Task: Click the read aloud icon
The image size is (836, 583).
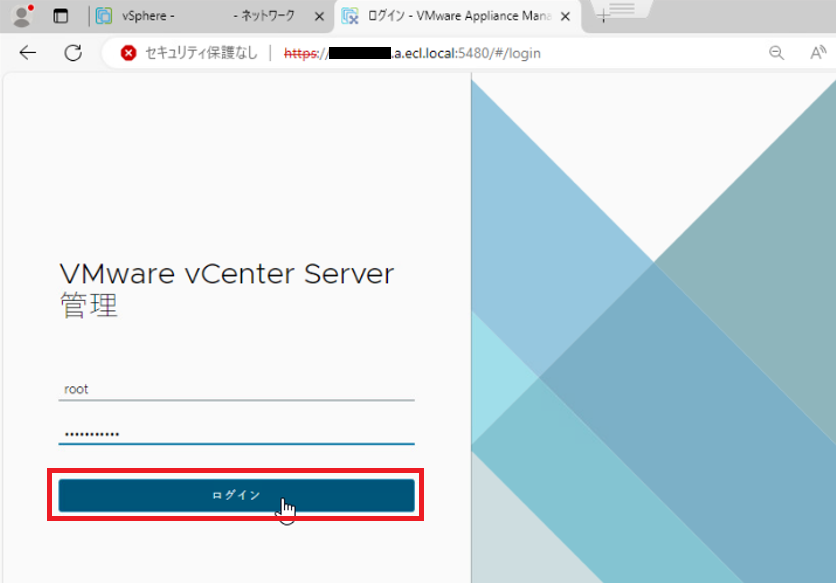Action: click(x=818, y=53)
